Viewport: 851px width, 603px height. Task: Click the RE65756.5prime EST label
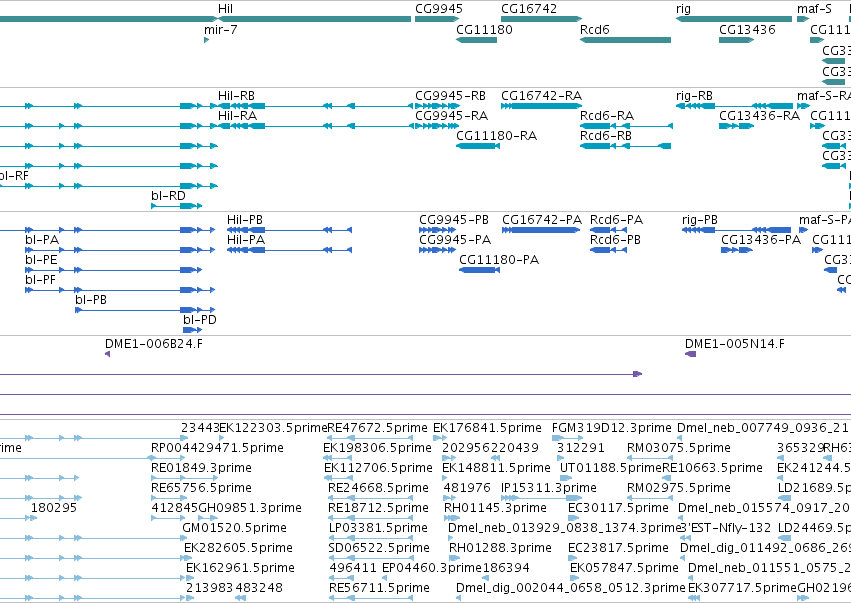[x=201, y=488]
